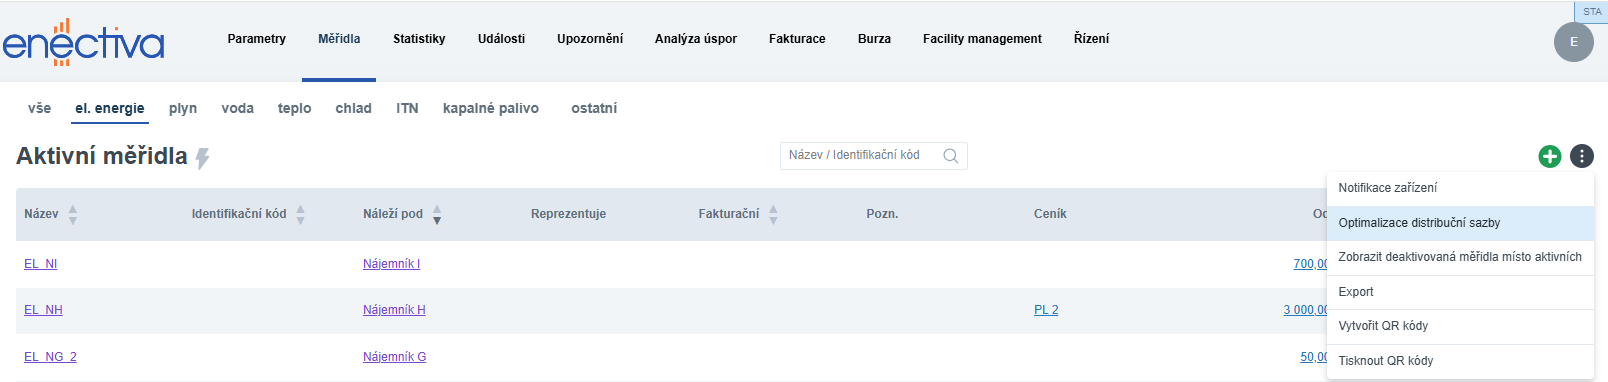This screenshot has width=1608, height=382.
Task: Sort table by Název column arrows
Action: 73,214
